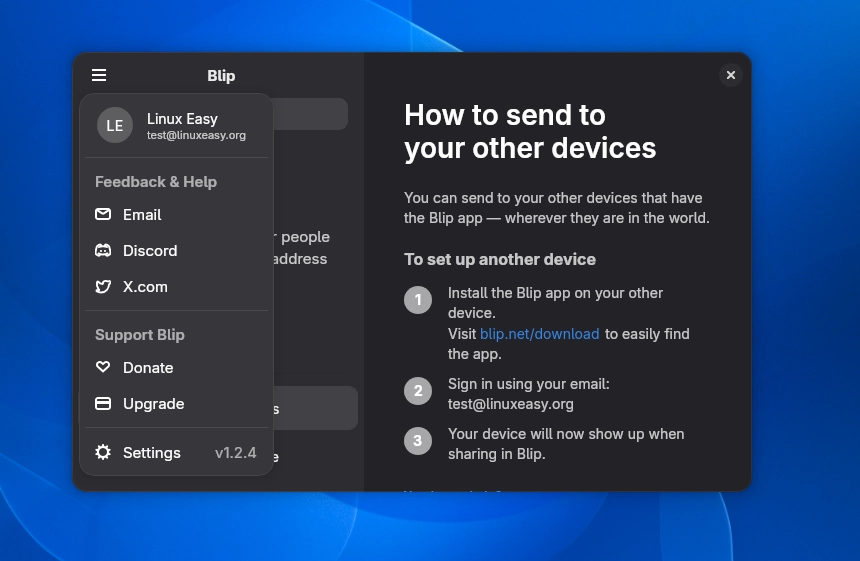Close the how-to panel with X button
860x561 pixels.
(731, 75)
